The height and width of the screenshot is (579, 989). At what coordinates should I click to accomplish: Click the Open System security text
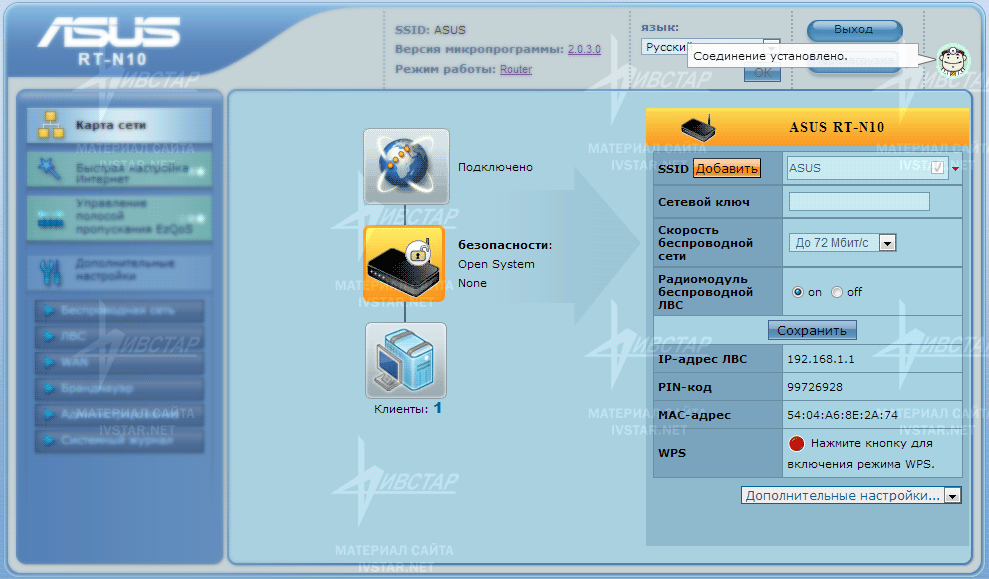coord(496,264)
